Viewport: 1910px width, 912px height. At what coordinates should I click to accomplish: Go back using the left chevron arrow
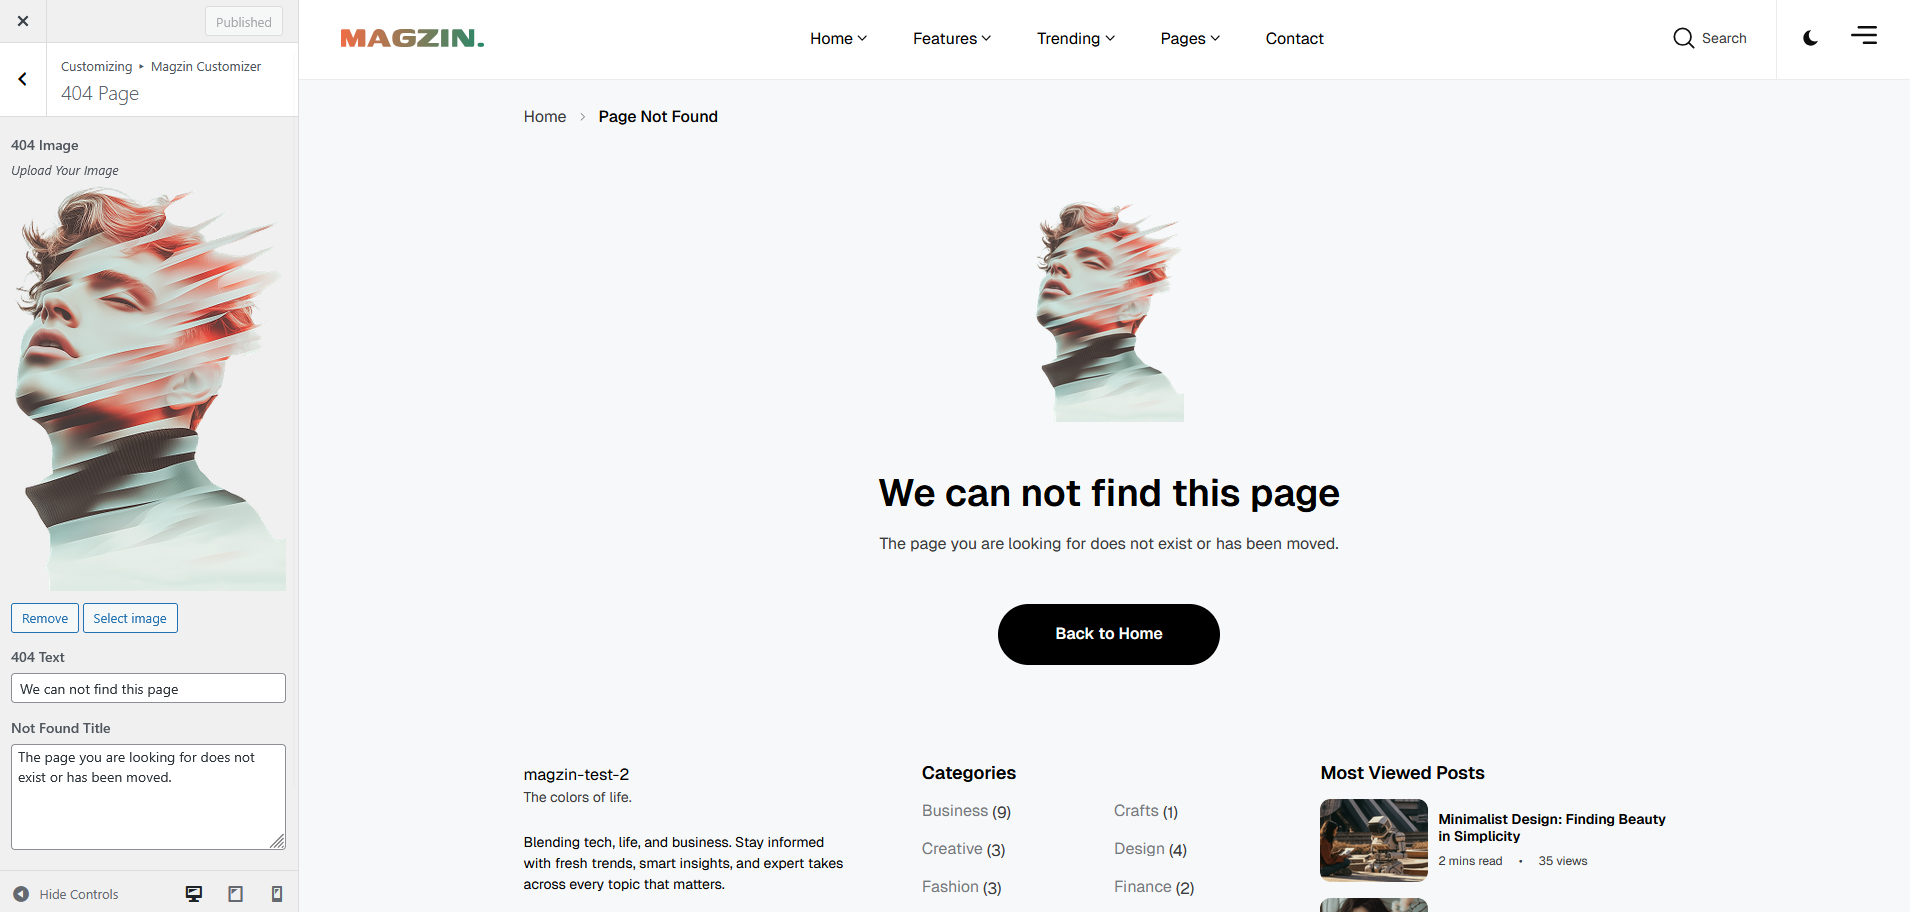[23, 79]
